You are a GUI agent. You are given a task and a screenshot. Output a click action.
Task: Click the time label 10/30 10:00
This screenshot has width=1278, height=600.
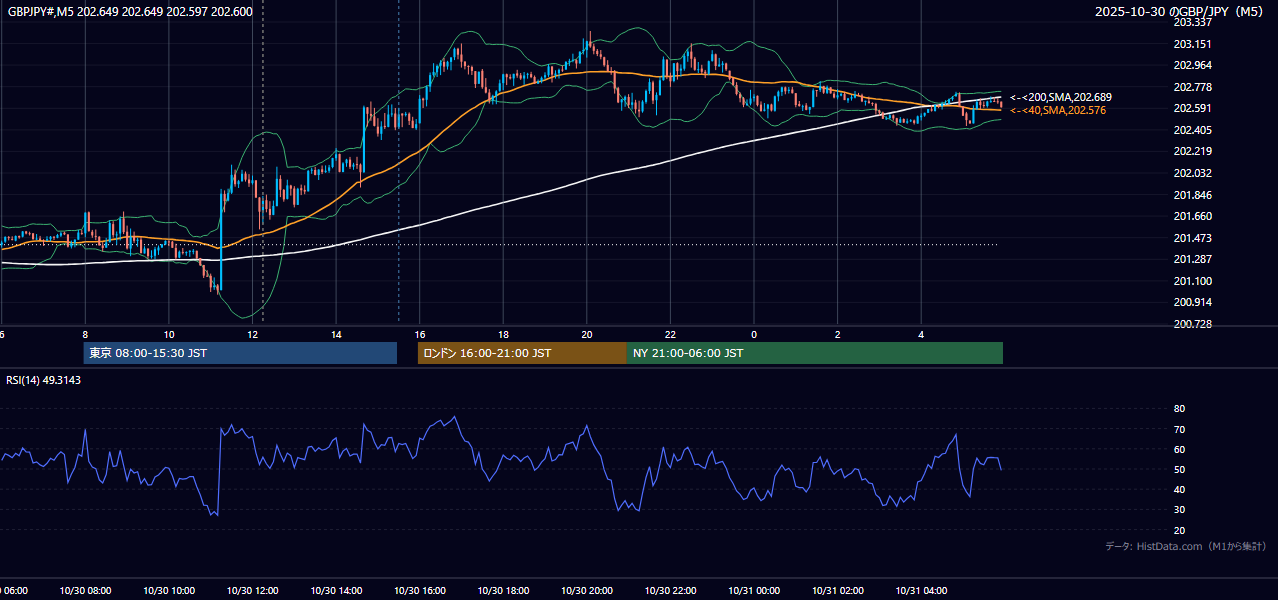point(169,591)
